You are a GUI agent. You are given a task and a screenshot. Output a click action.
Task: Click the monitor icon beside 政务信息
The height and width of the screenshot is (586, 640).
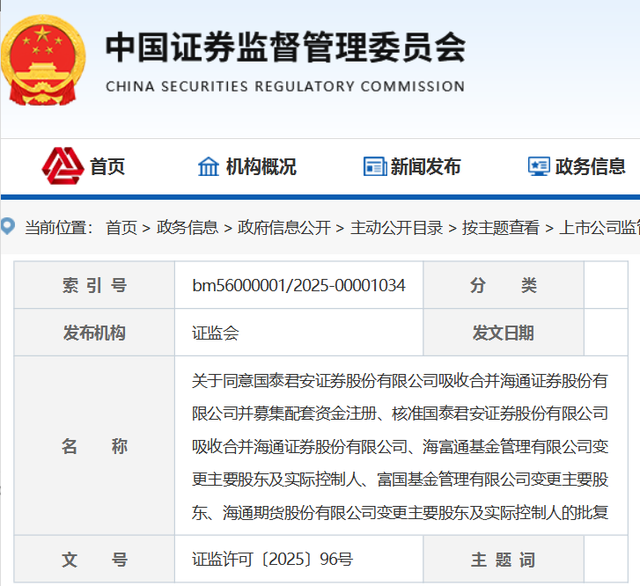point(539,166)
